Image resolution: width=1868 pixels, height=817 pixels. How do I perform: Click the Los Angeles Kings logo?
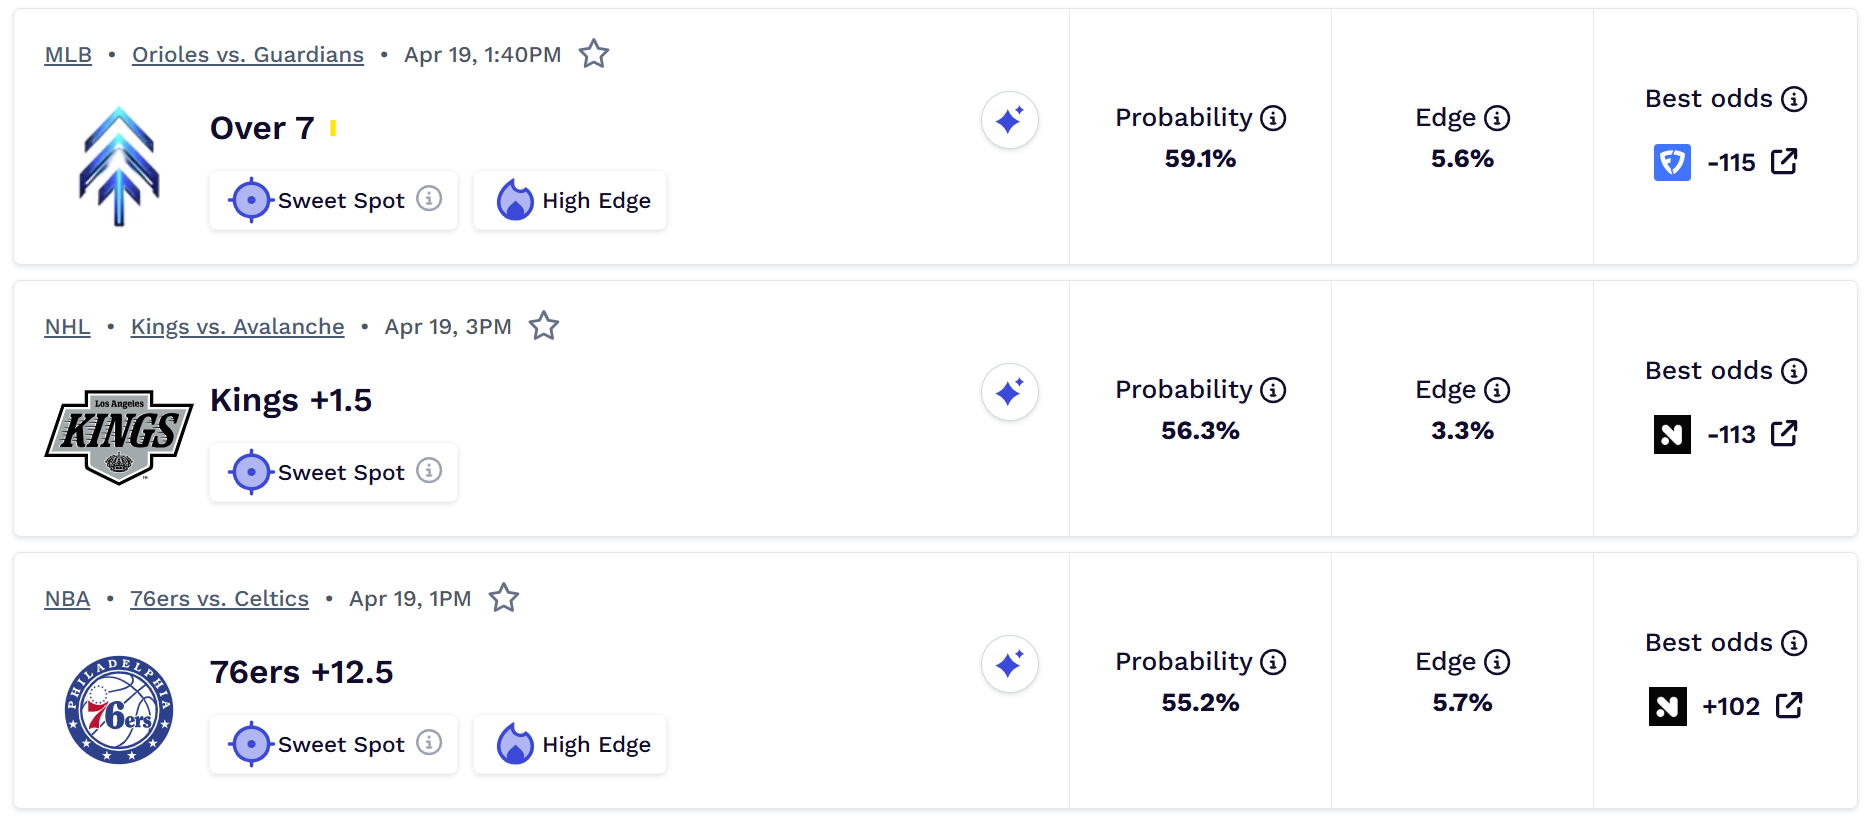pyautogui.click(x=119, y=436)
